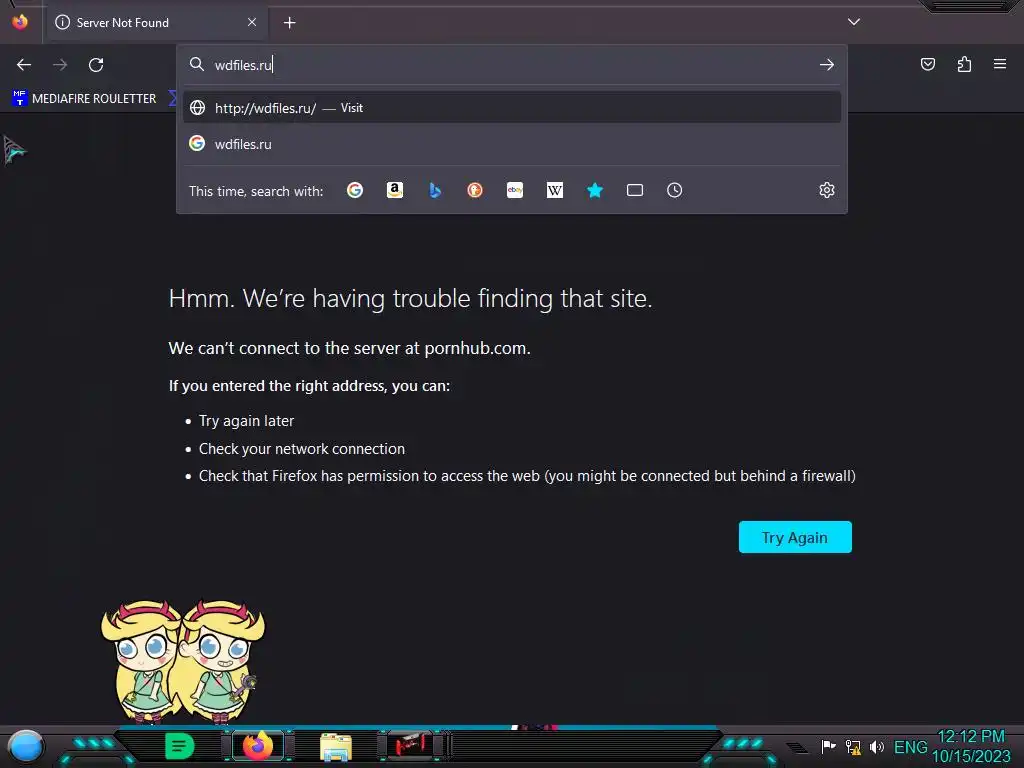Open the green notes app on taskbar
The width and height of the screenshot is (1024, 768).
179,746
